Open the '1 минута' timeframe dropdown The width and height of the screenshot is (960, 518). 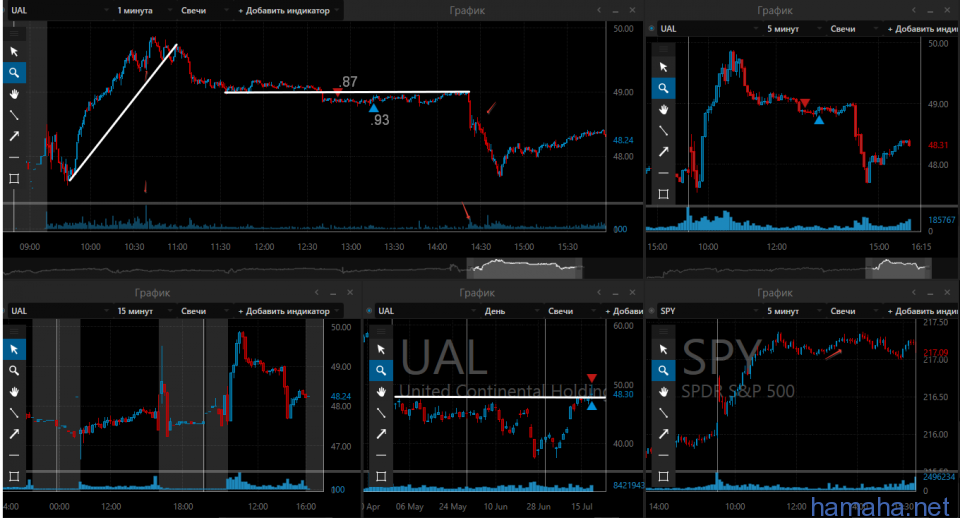pyautogui.click(x=144, y=10)
